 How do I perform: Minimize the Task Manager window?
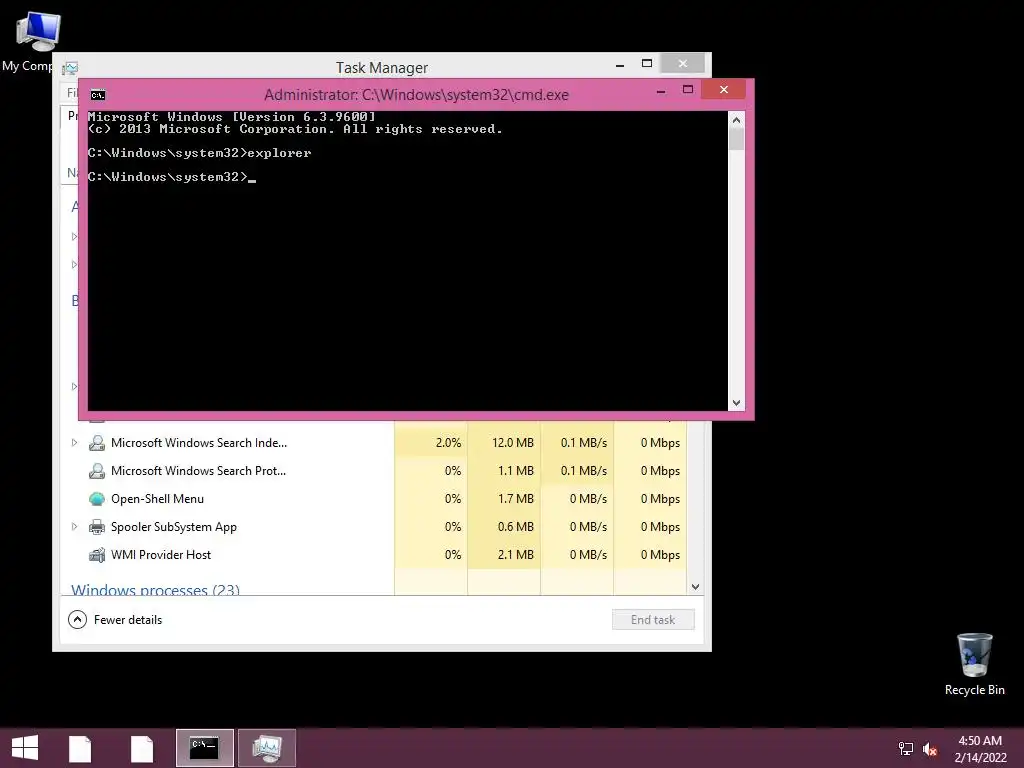point(620,64)
